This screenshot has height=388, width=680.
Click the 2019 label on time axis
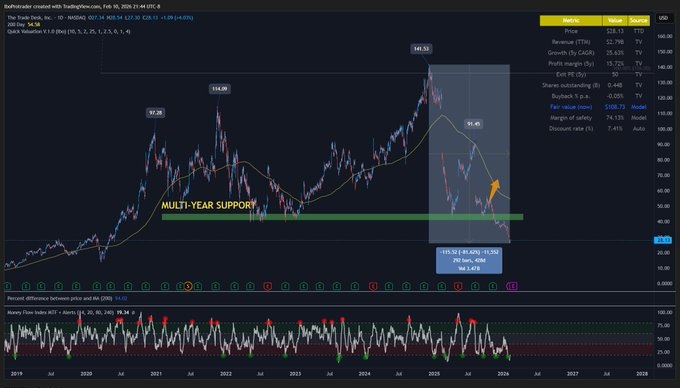coord(16,374)
